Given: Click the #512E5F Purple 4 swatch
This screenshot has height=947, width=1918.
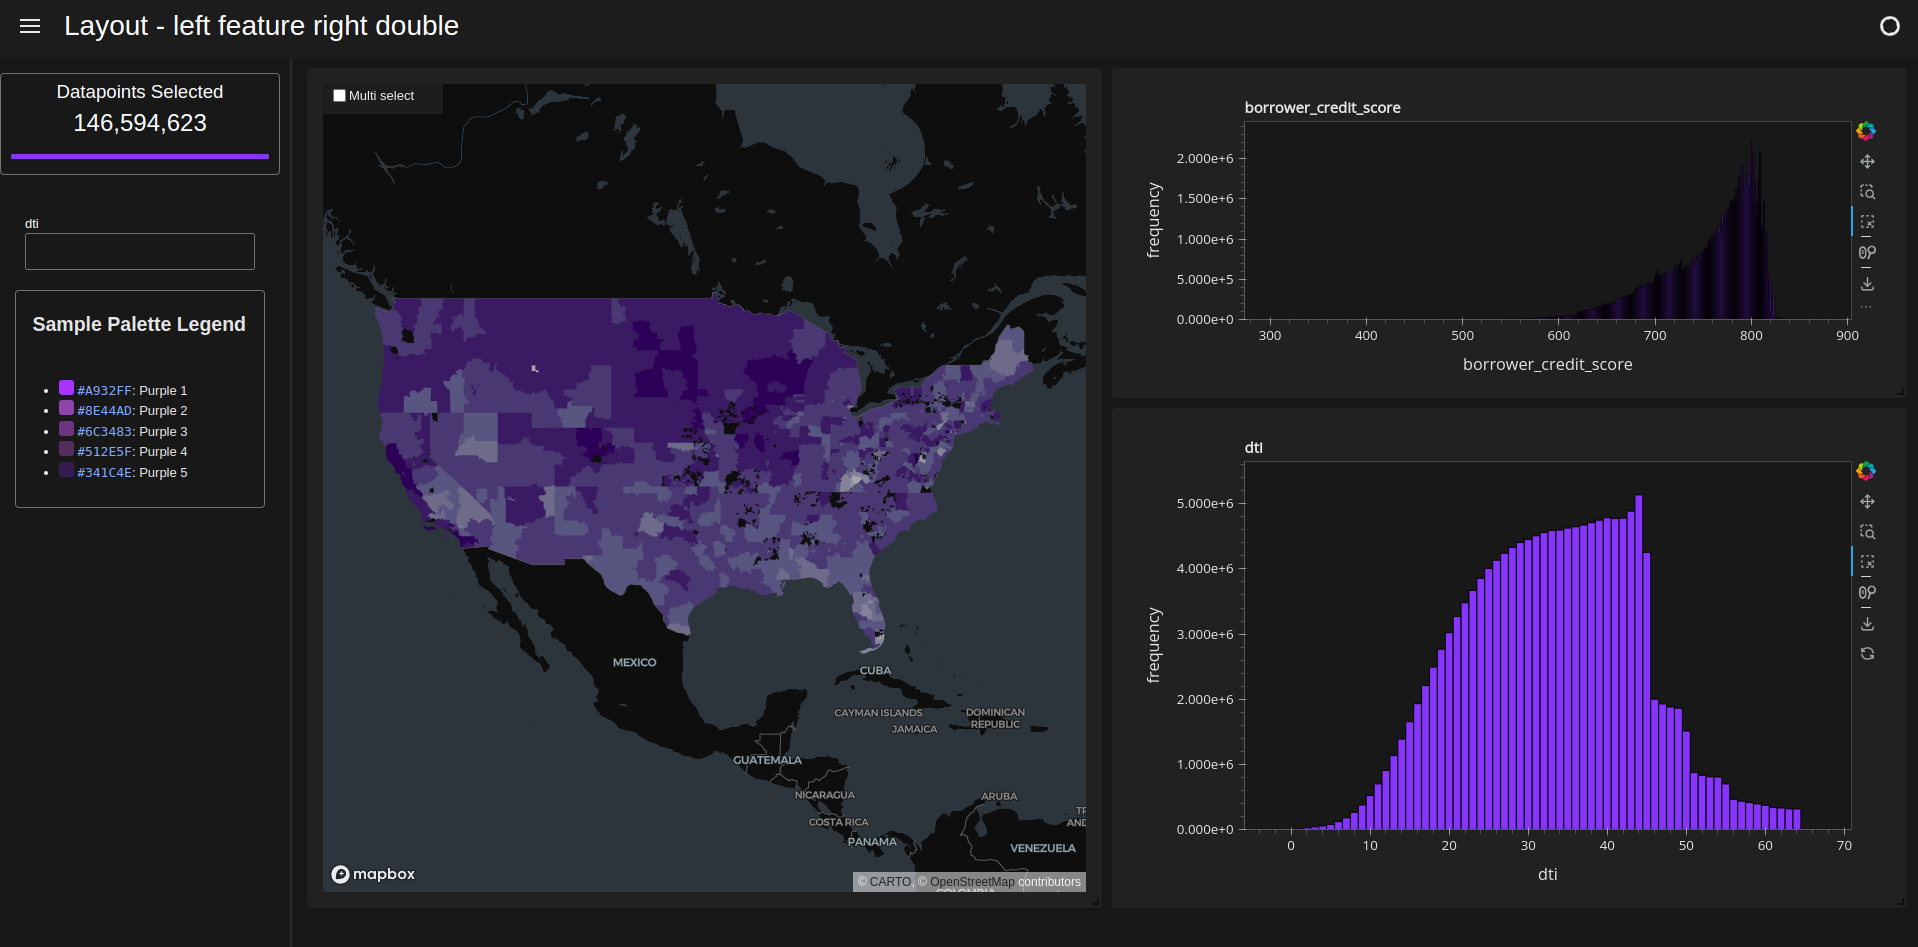Looking at the screenshot, I should click(x=66, y=449).
